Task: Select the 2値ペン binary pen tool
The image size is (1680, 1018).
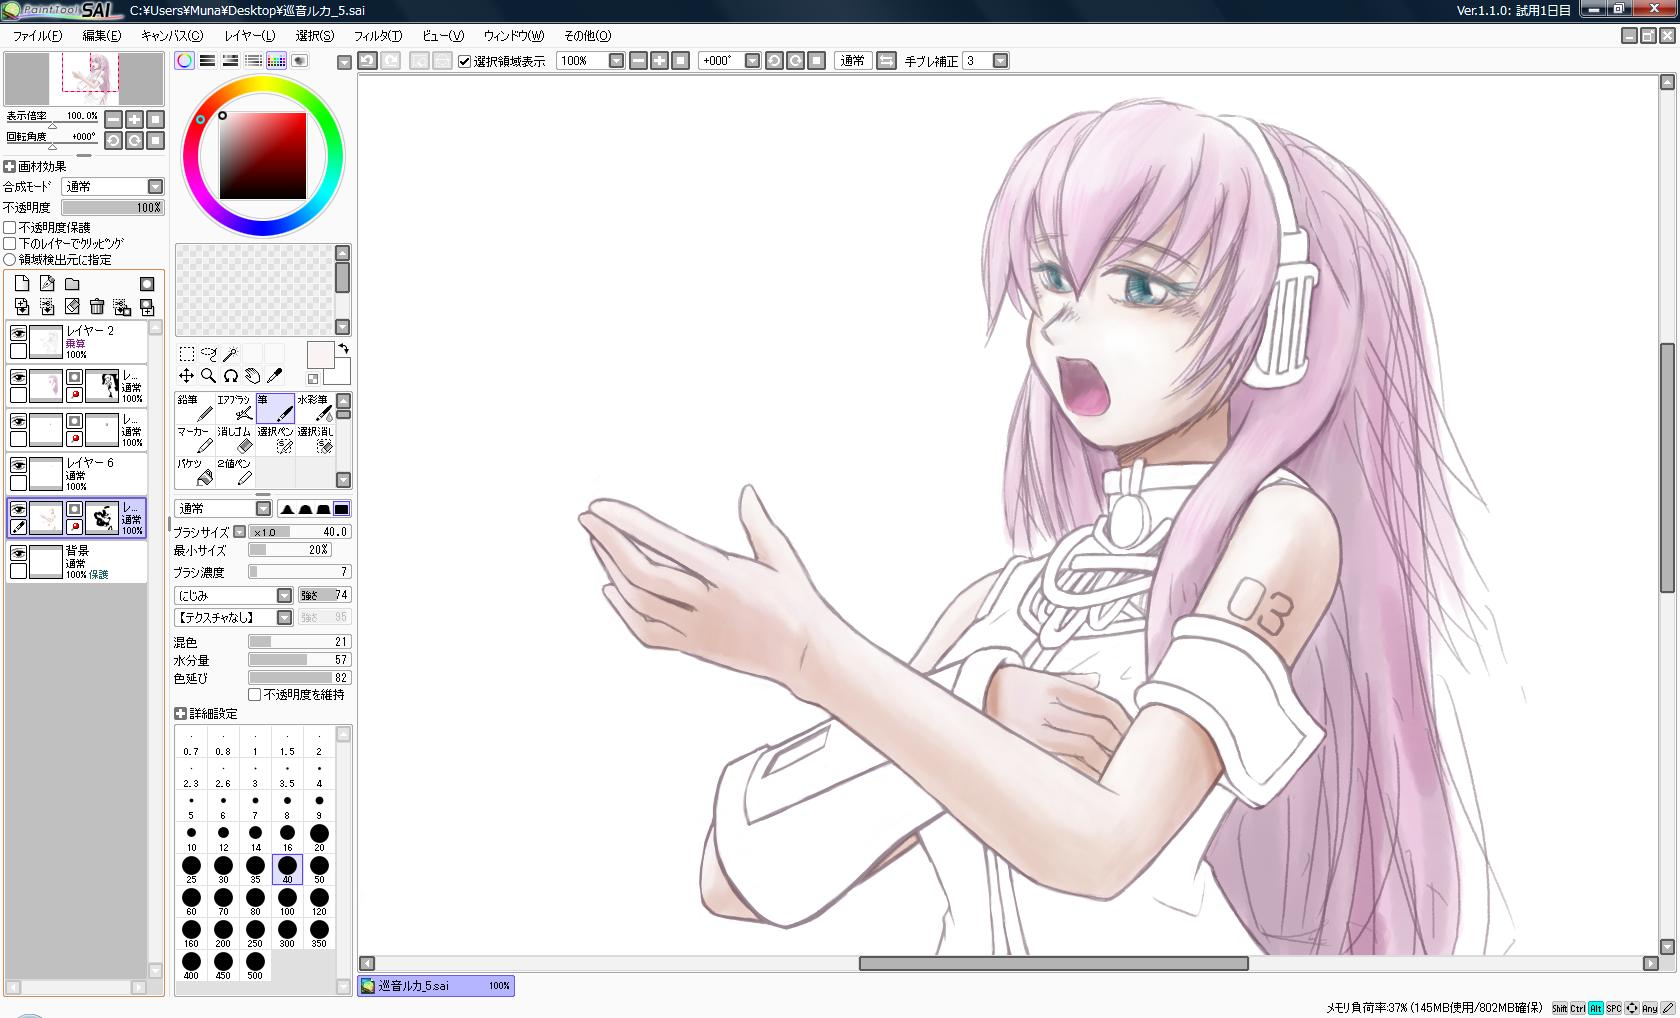Action: tap(235, 472)
